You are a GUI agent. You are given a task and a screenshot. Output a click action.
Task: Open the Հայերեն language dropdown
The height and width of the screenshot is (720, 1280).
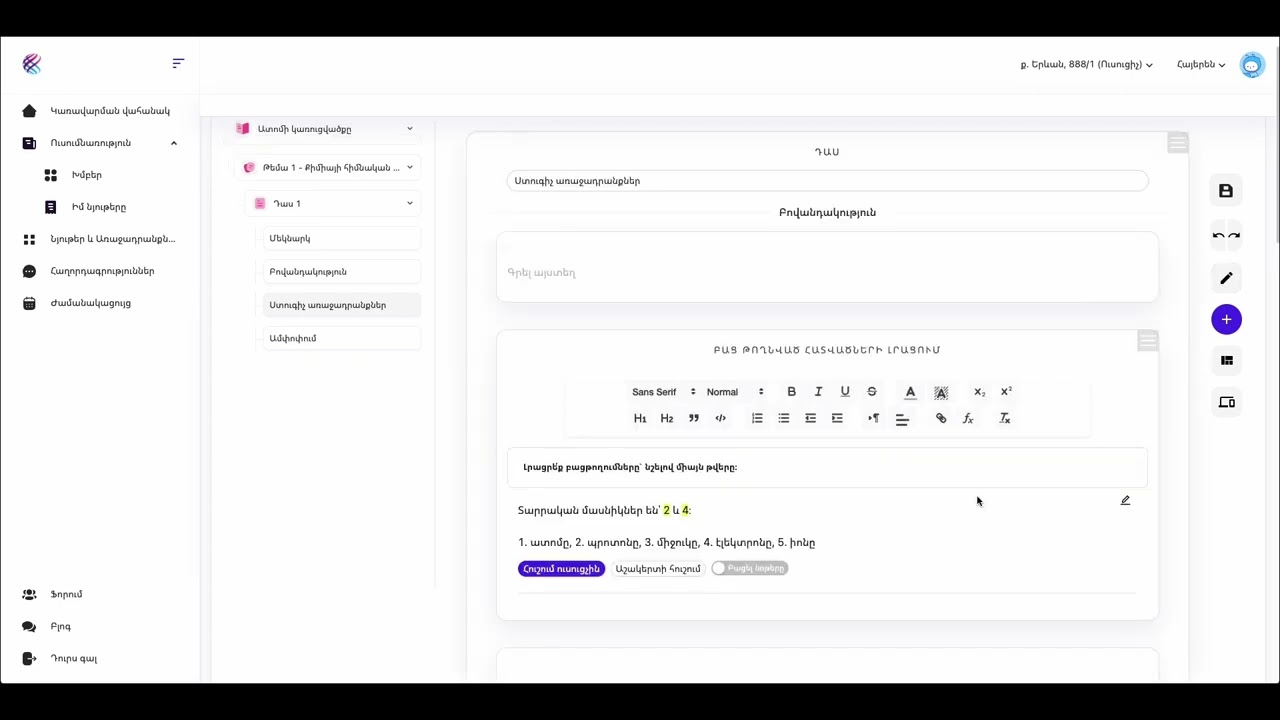point(1201,64)
